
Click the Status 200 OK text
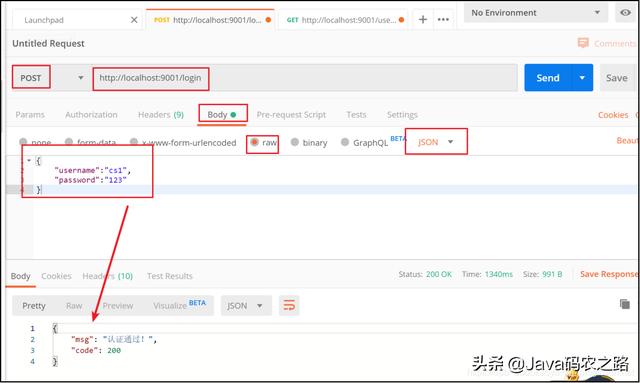pyautogui.click(x=425, y=274)
